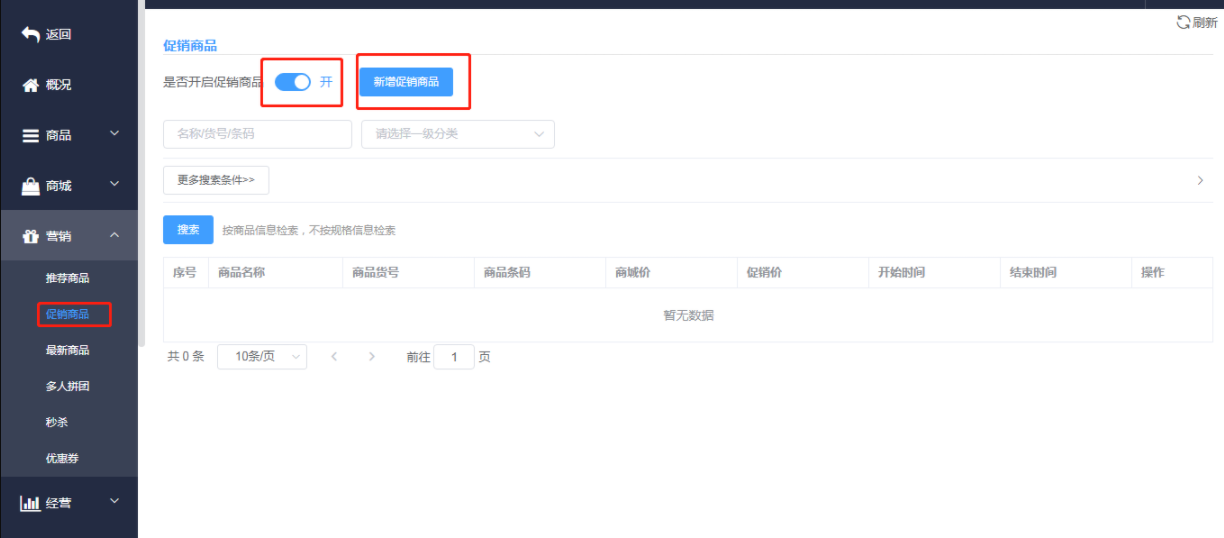Focus the 名称/货号/条码 search field
Viewport: 1224px width, 538px height.
click(x=257, y=134)
